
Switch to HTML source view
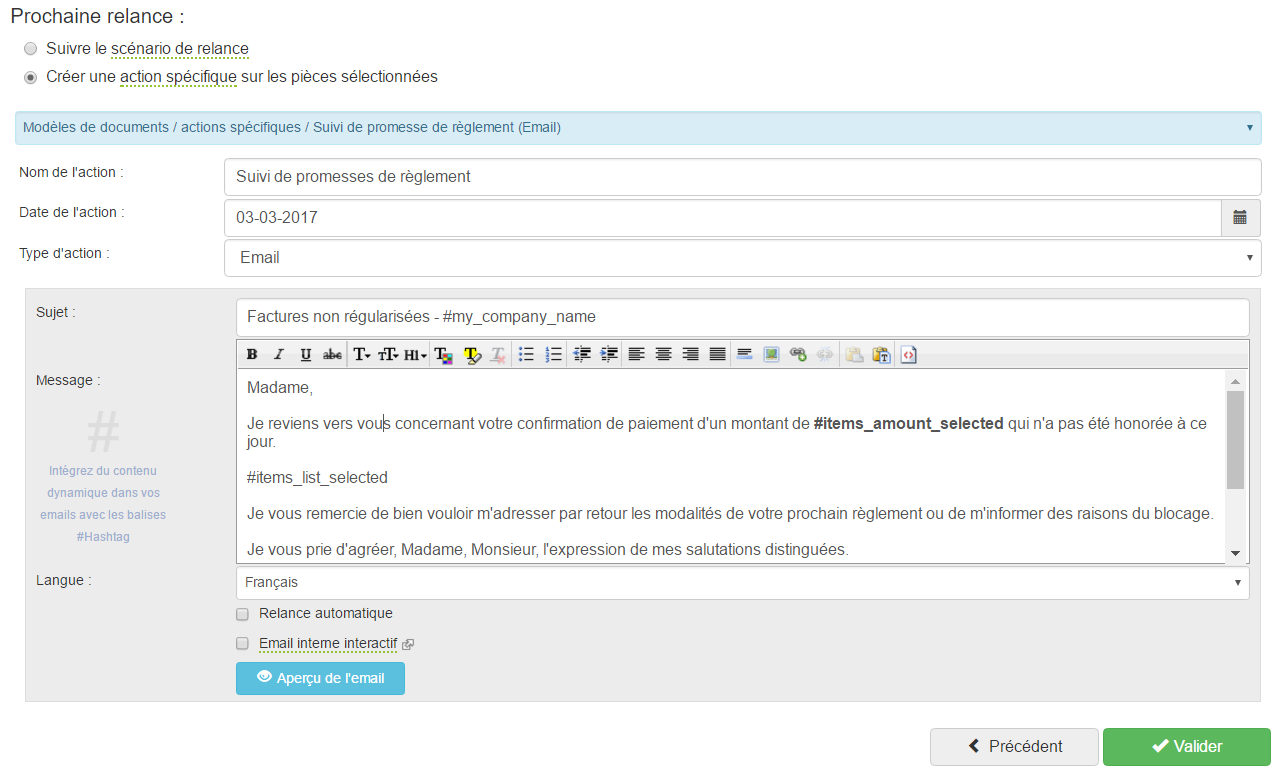[x=908, y=354]
